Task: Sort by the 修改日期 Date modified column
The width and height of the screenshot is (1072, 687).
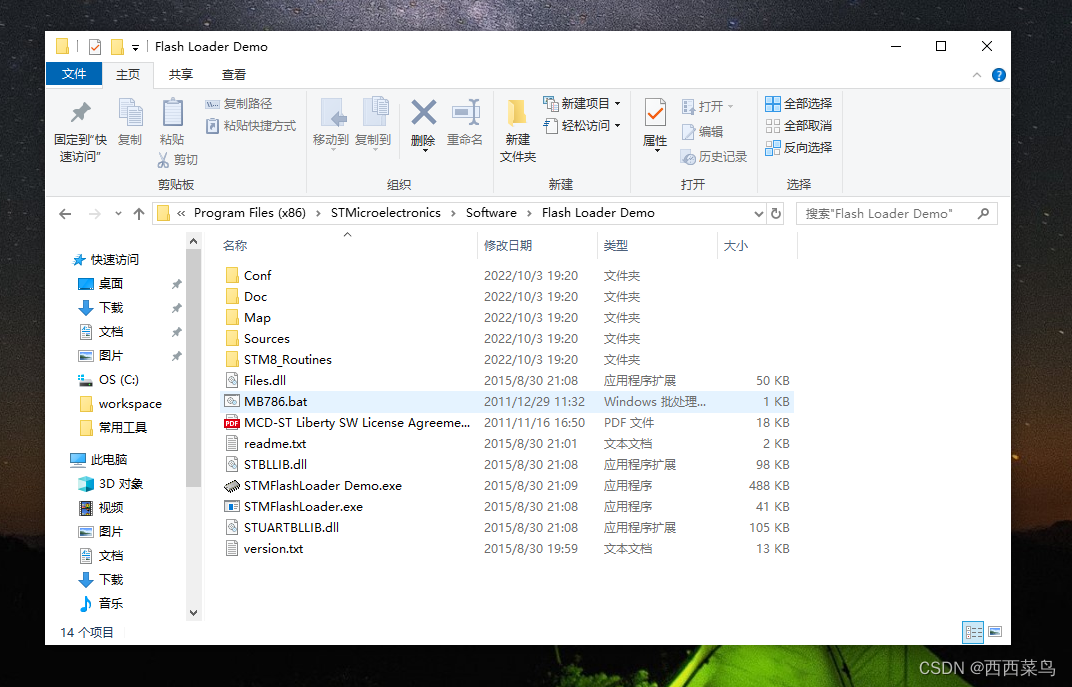Action: point(537,245)
